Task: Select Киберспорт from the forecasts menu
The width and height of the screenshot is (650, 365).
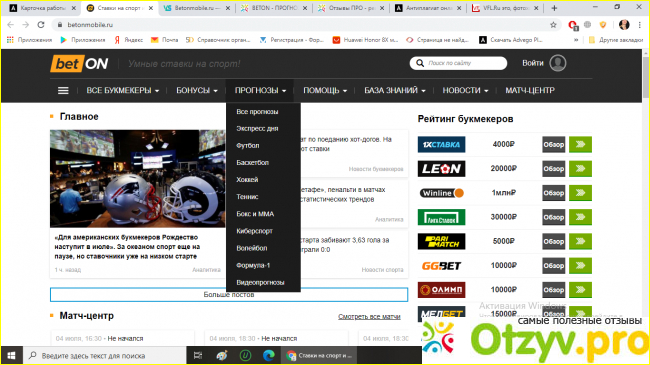Action: [x=254, y=231]
